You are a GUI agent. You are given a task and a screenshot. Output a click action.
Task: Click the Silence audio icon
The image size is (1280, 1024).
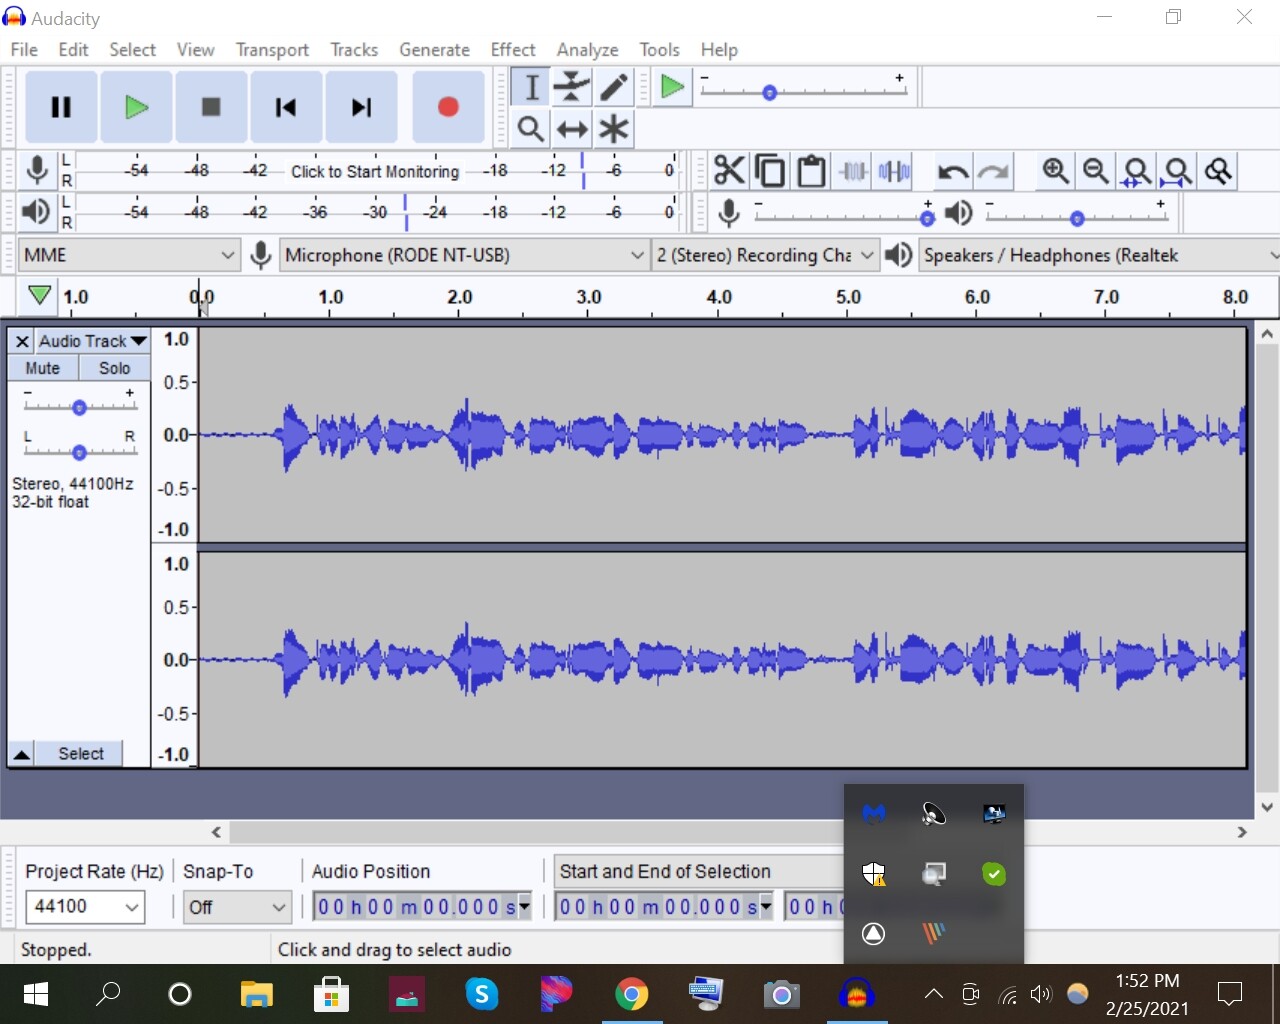pos(894,171)
